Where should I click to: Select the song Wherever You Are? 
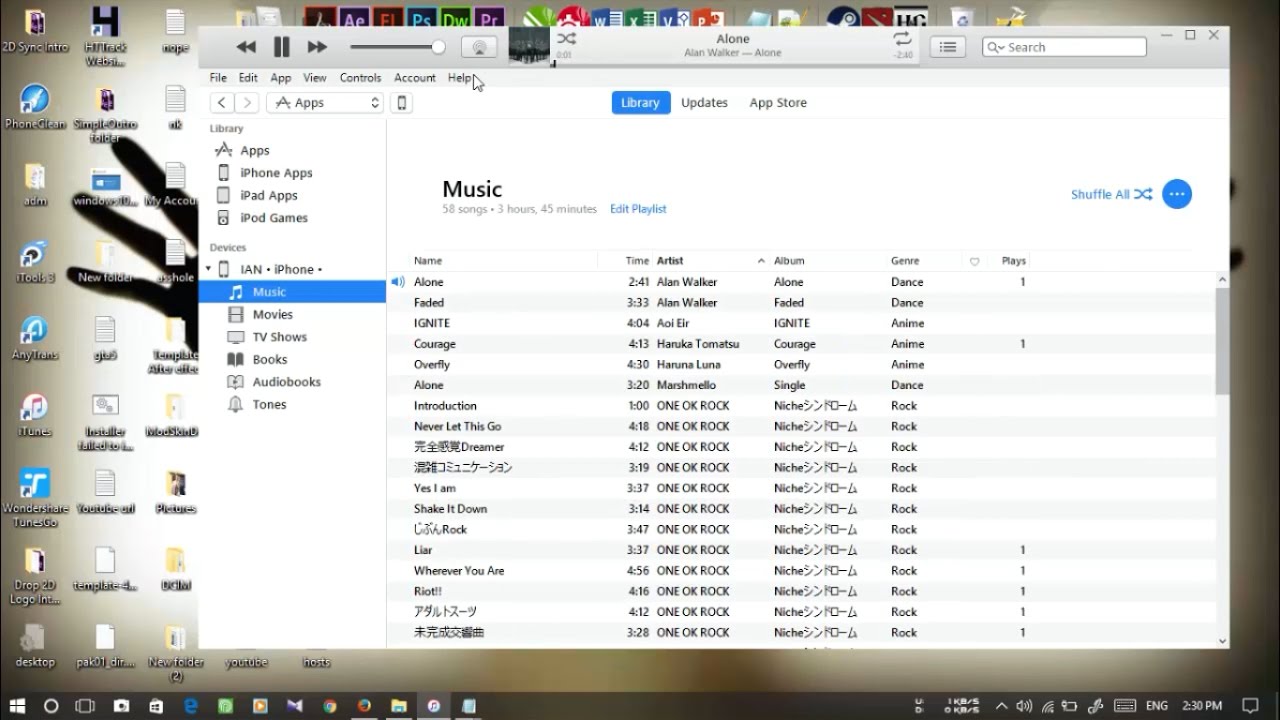pos(801,571)
